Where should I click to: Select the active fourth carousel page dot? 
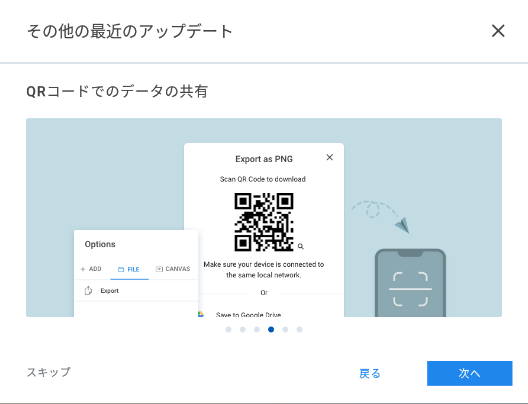coord(271,329)
